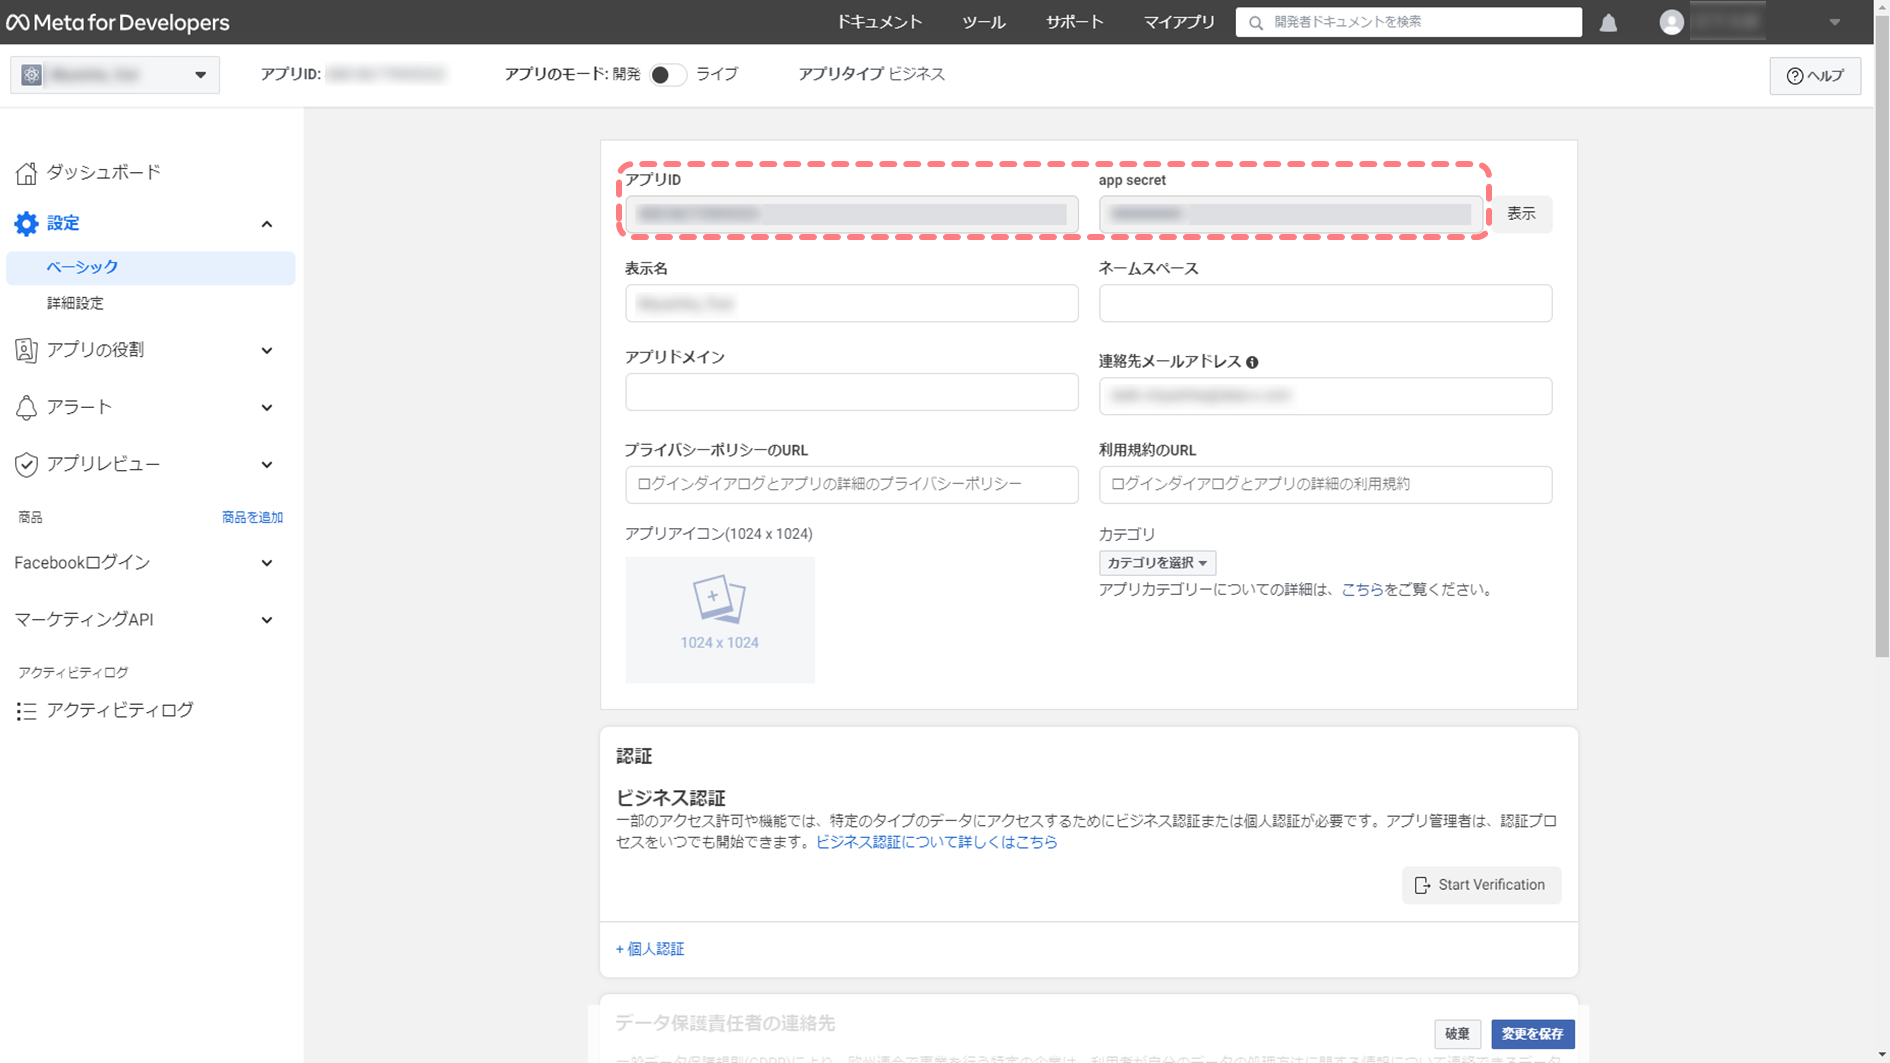
Task: Click the search magnifier icon
Action: pyautogui.click(x=1256, y=22)
